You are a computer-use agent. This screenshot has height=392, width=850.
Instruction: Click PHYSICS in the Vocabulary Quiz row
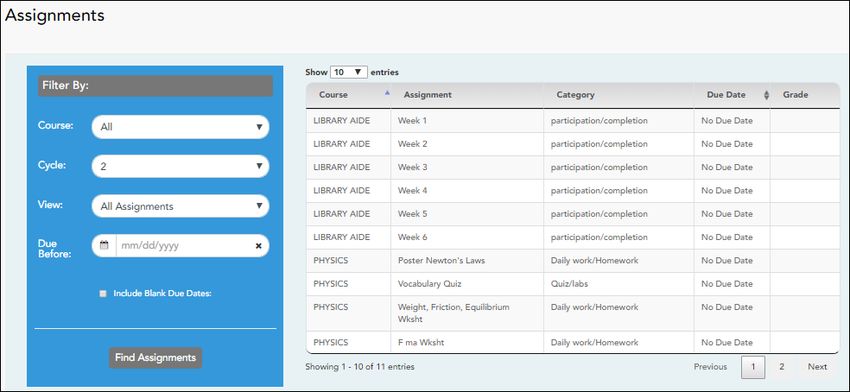[331, 284]
